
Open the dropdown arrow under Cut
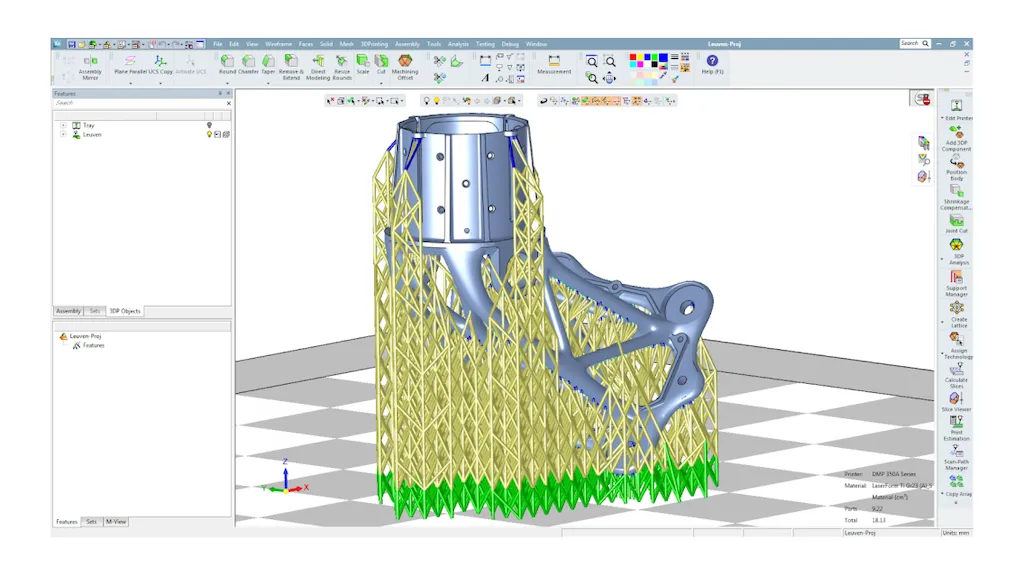tap(381, 84)
